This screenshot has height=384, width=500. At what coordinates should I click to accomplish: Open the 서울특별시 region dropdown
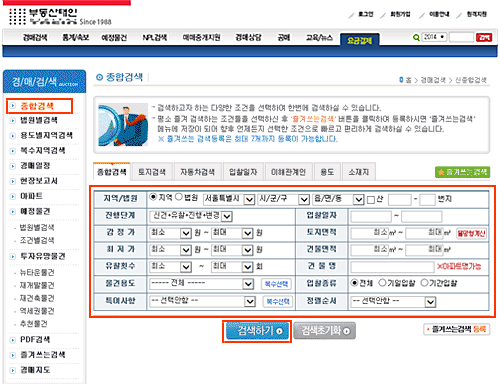click(229, 199)
